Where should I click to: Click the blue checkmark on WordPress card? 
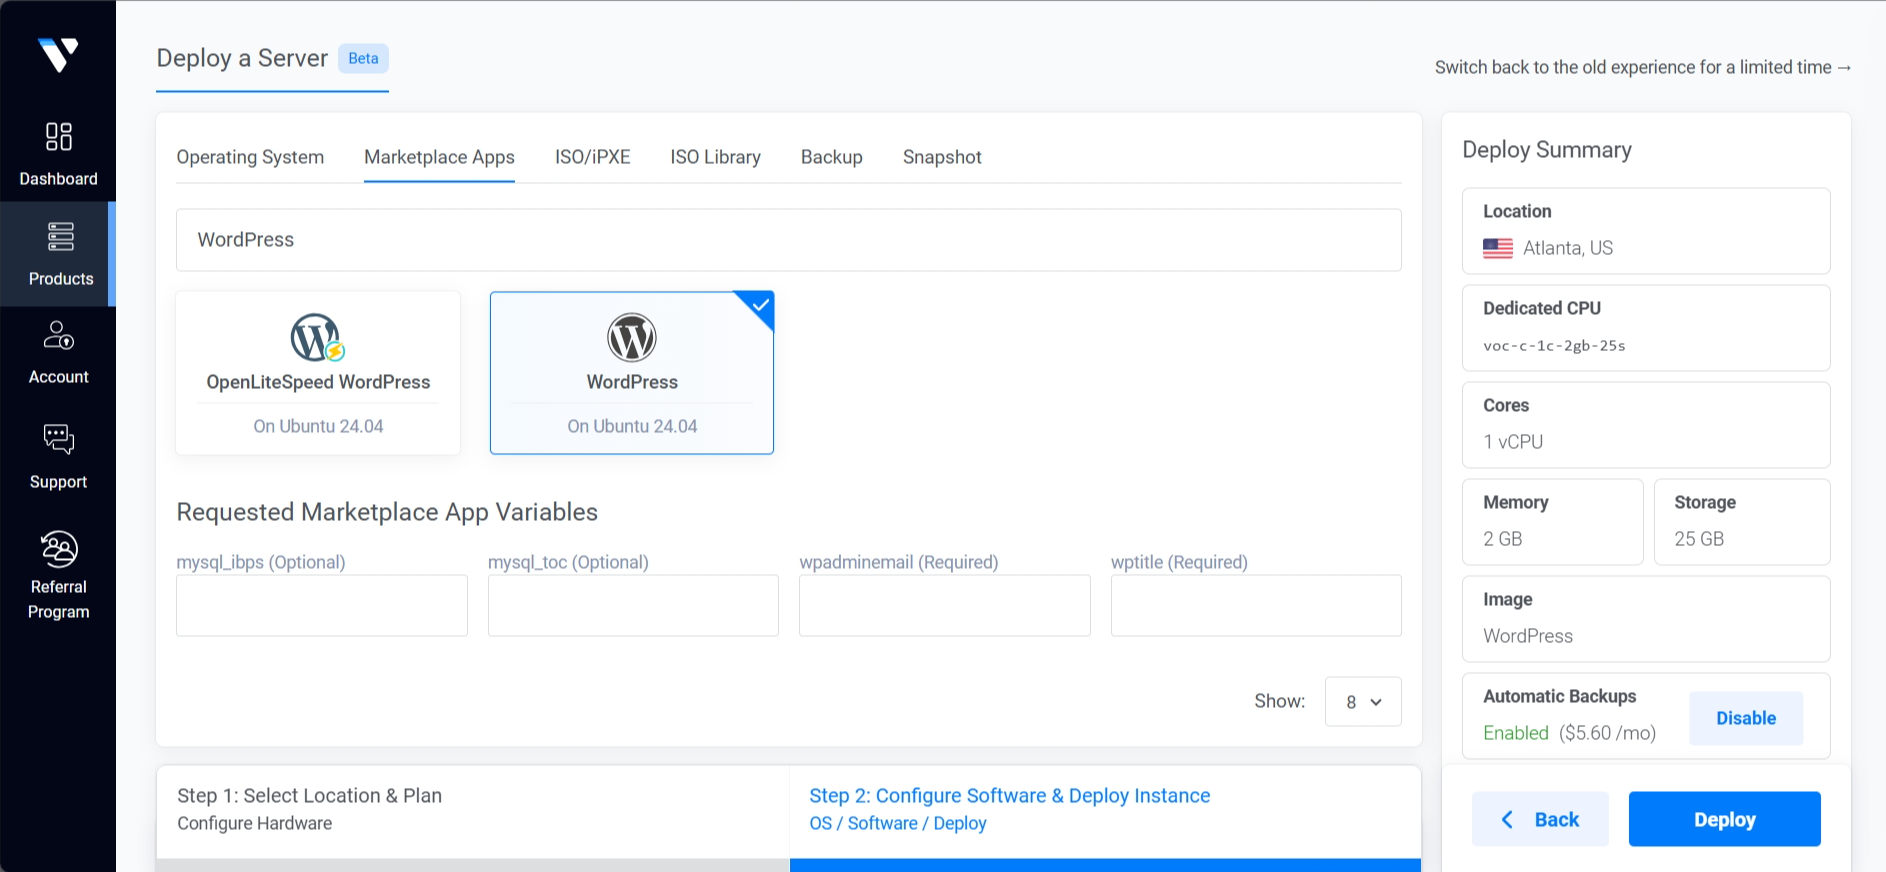pyautogui.click(x=761, y=303)
